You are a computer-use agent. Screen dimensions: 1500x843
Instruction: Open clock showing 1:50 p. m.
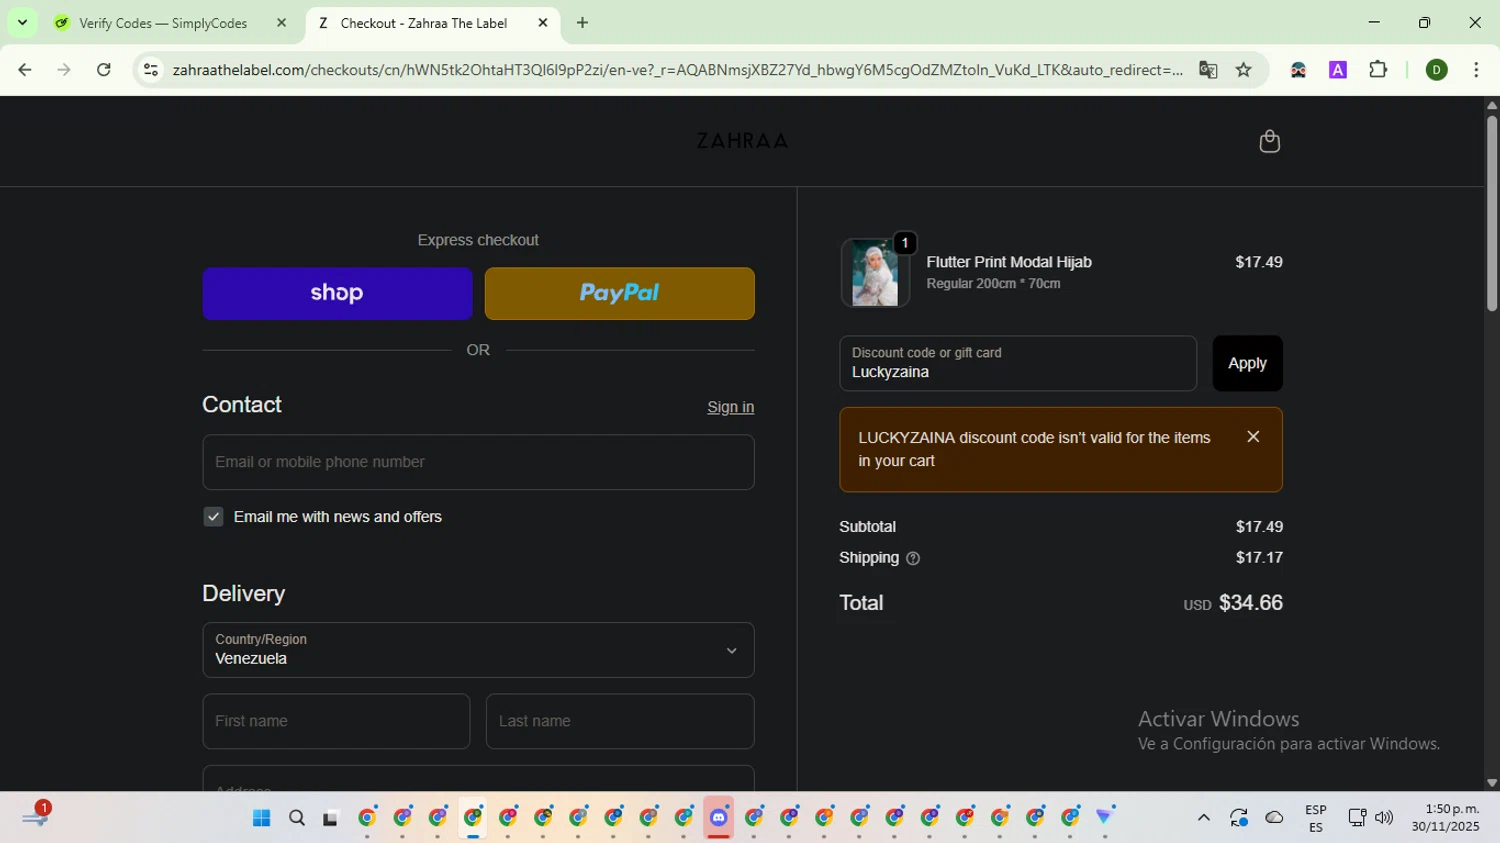pos(1445,818)
